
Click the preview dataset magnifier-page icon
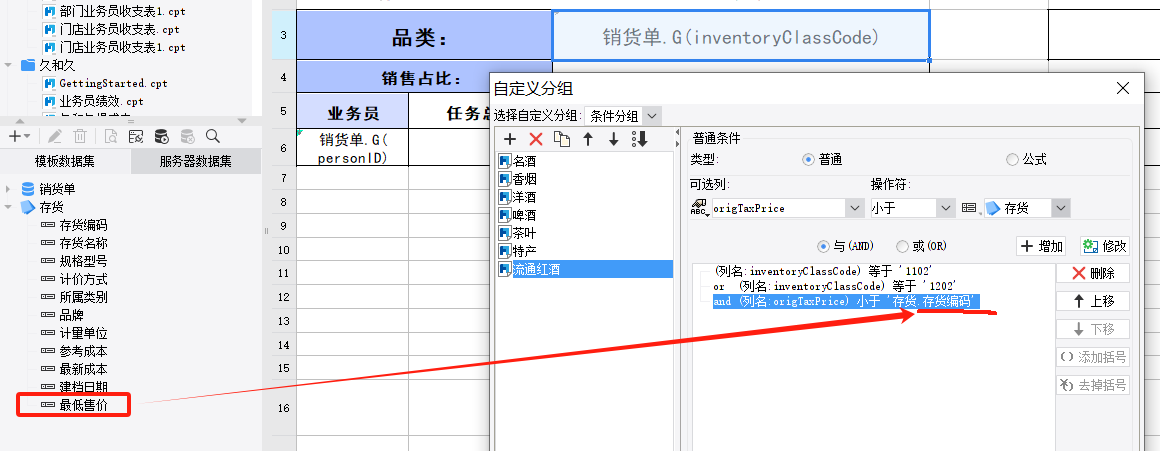tap(111, 136)
